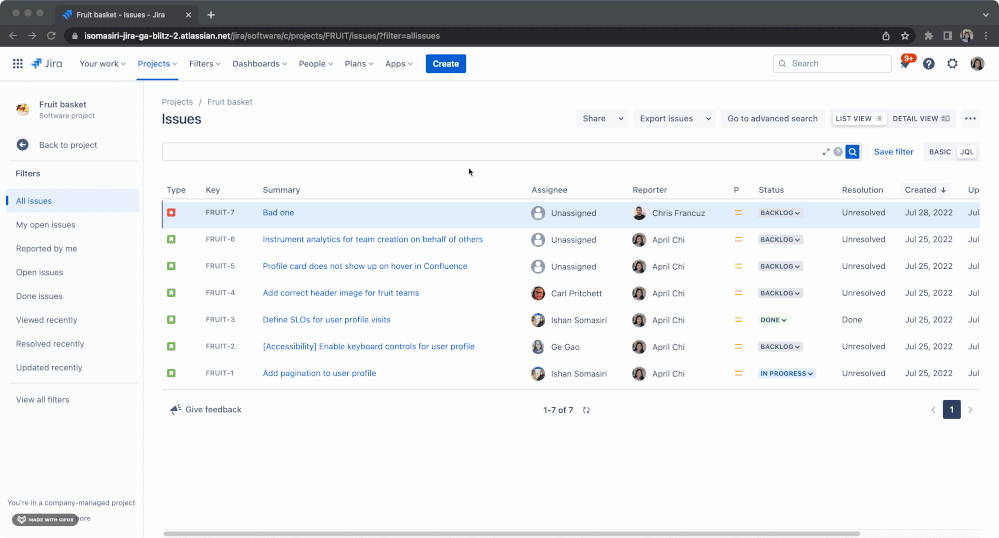Click the Fruit basket project avatar
999x538 pixels.
click(23, 109)
